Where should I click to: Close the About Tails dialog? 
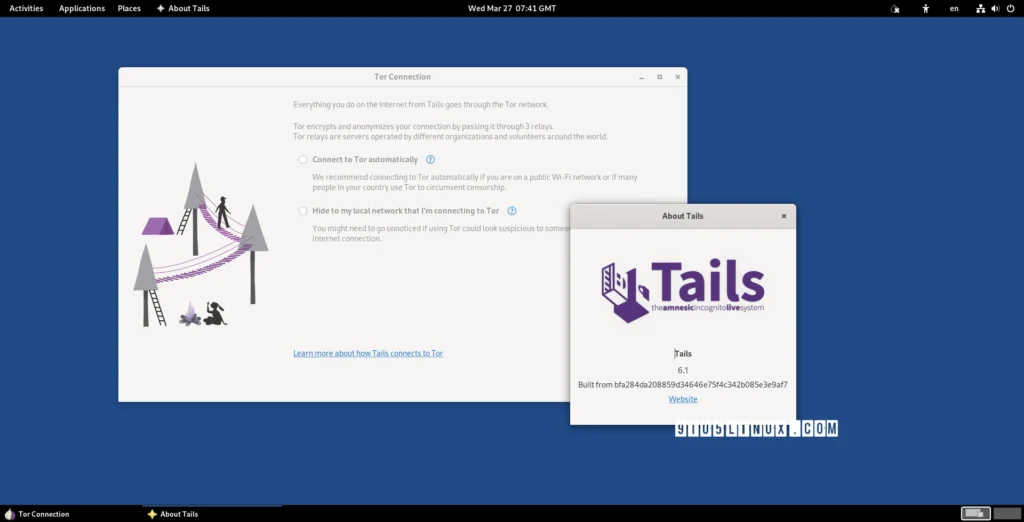[784, 216]
